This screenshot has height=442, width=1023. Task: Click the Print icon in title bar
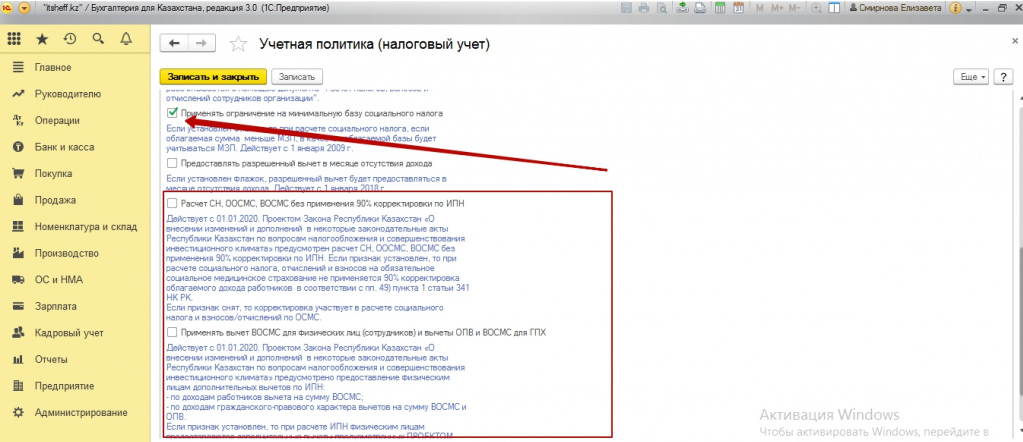coord(645,8)
